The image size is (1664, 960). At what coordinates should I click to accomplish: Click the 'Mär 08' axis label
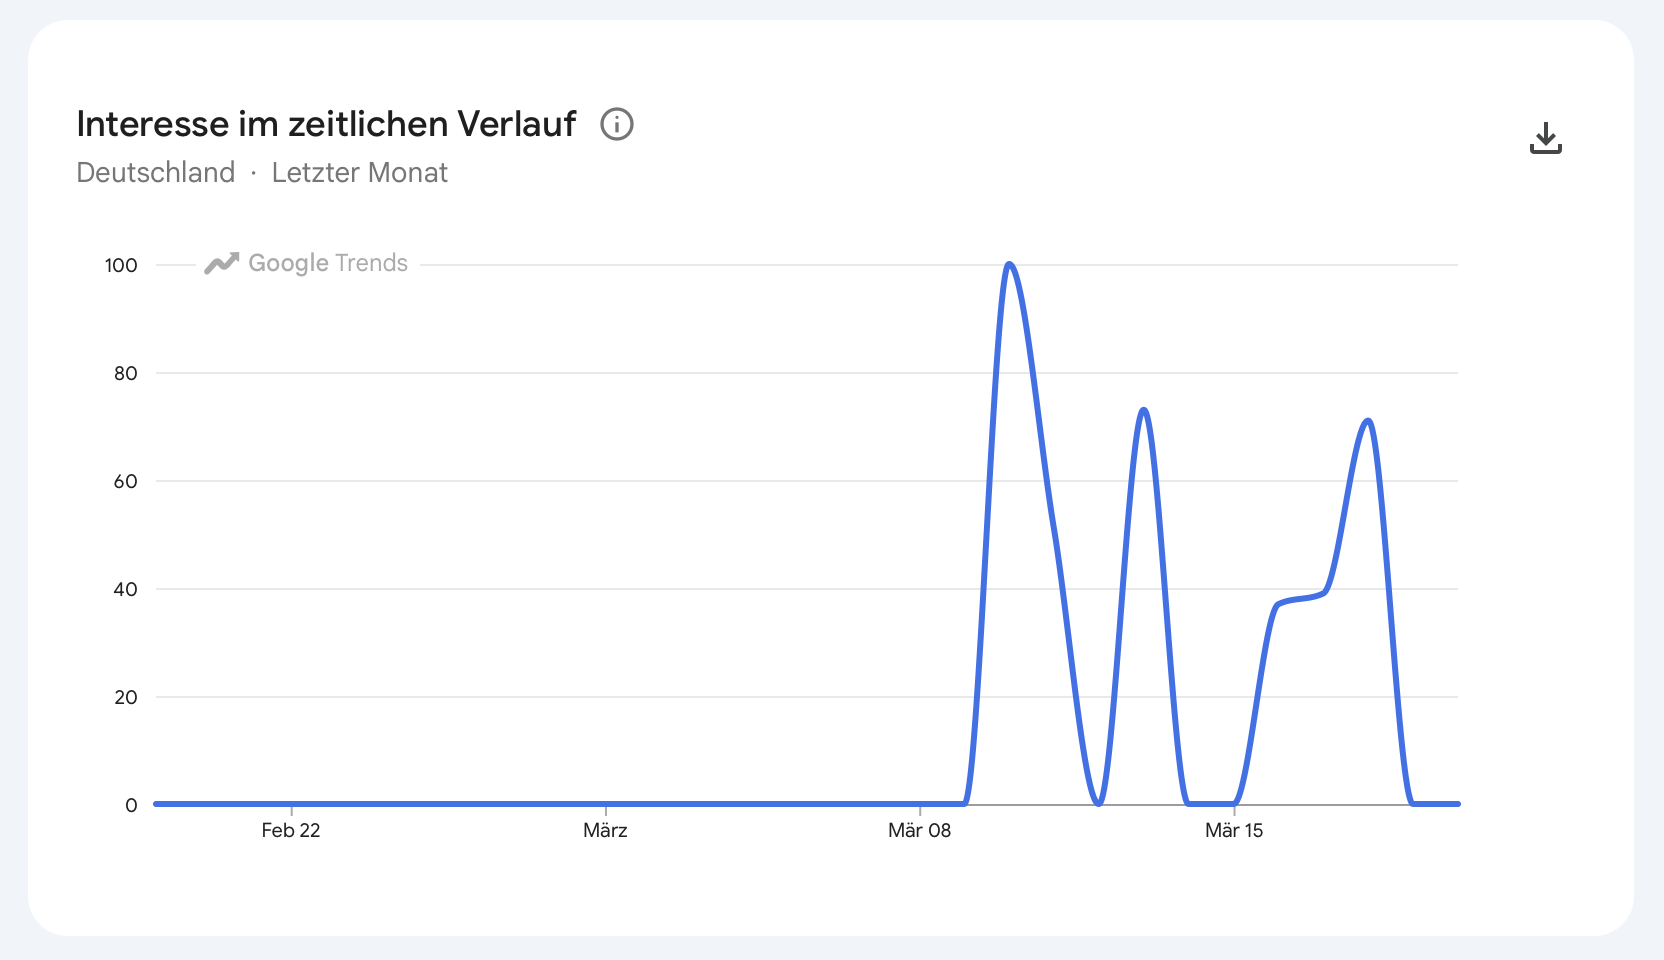tap(919, 830)
